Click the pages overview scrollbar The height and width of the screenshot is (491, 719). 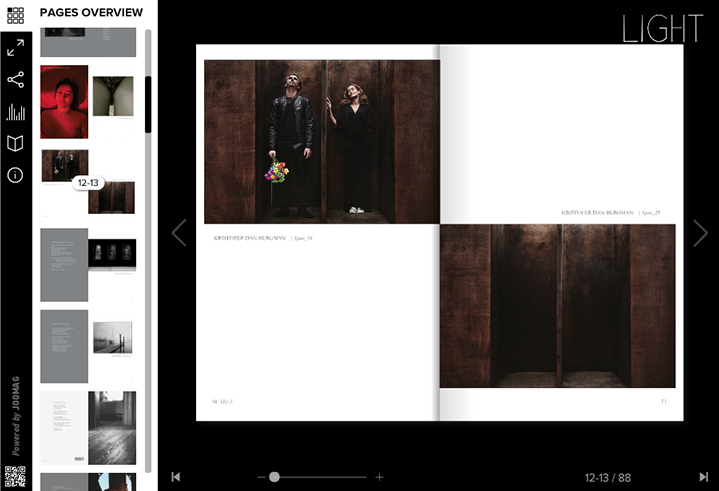click(x=148, y=105)
